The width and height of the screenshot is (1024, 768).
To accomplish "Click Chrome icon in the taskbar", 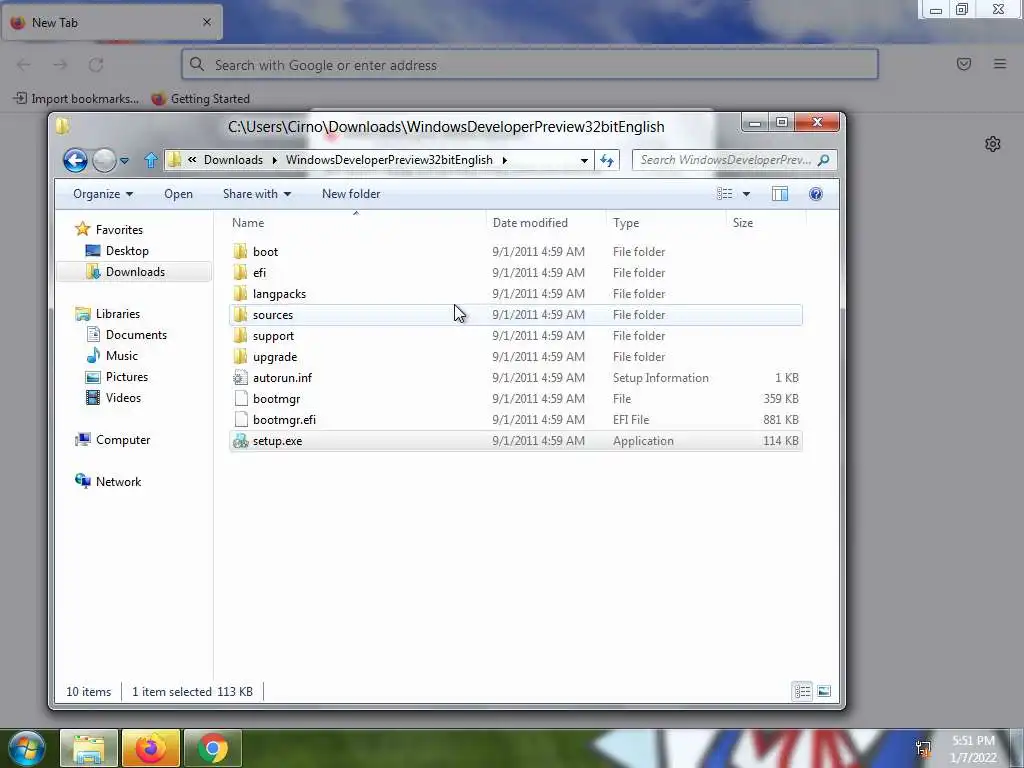I will click(x=213, y=748).
